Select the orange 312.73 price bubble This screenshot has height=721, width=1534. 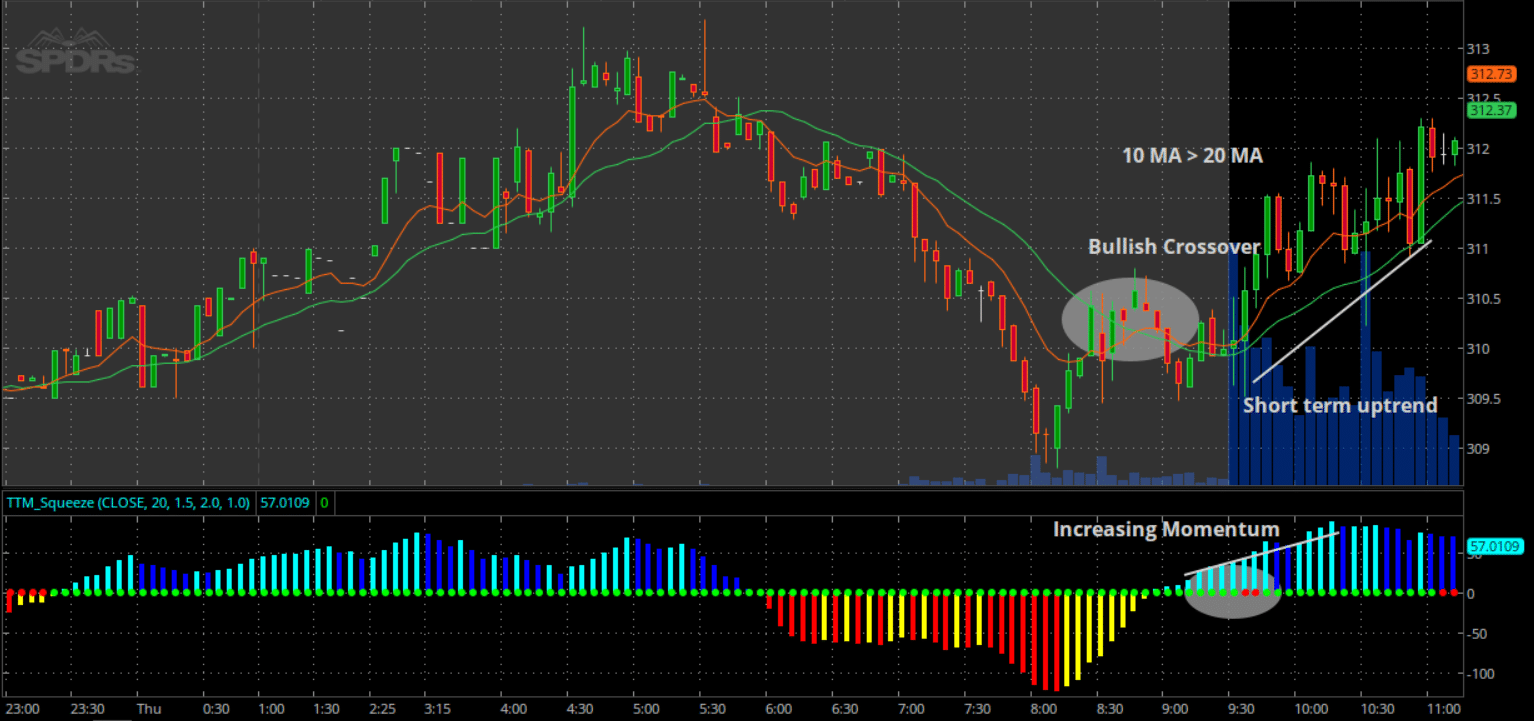tap(1490, 74)
